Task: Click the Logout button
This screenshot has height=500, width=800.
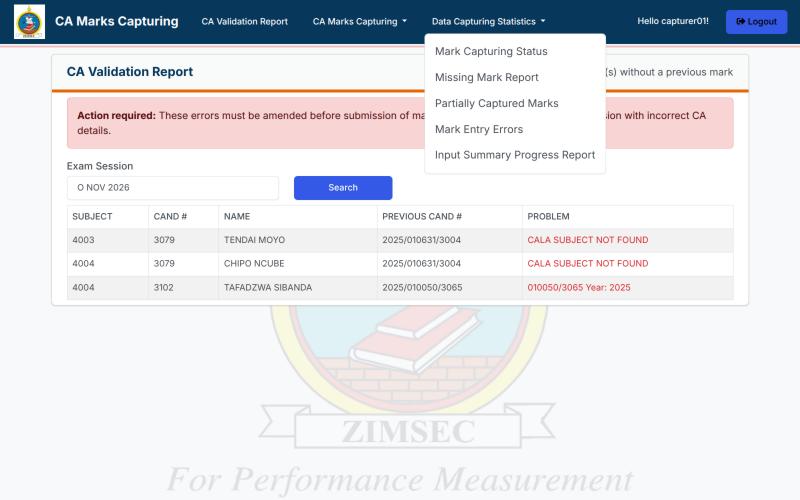Action: pyautogui.click(x=756, y=21)
